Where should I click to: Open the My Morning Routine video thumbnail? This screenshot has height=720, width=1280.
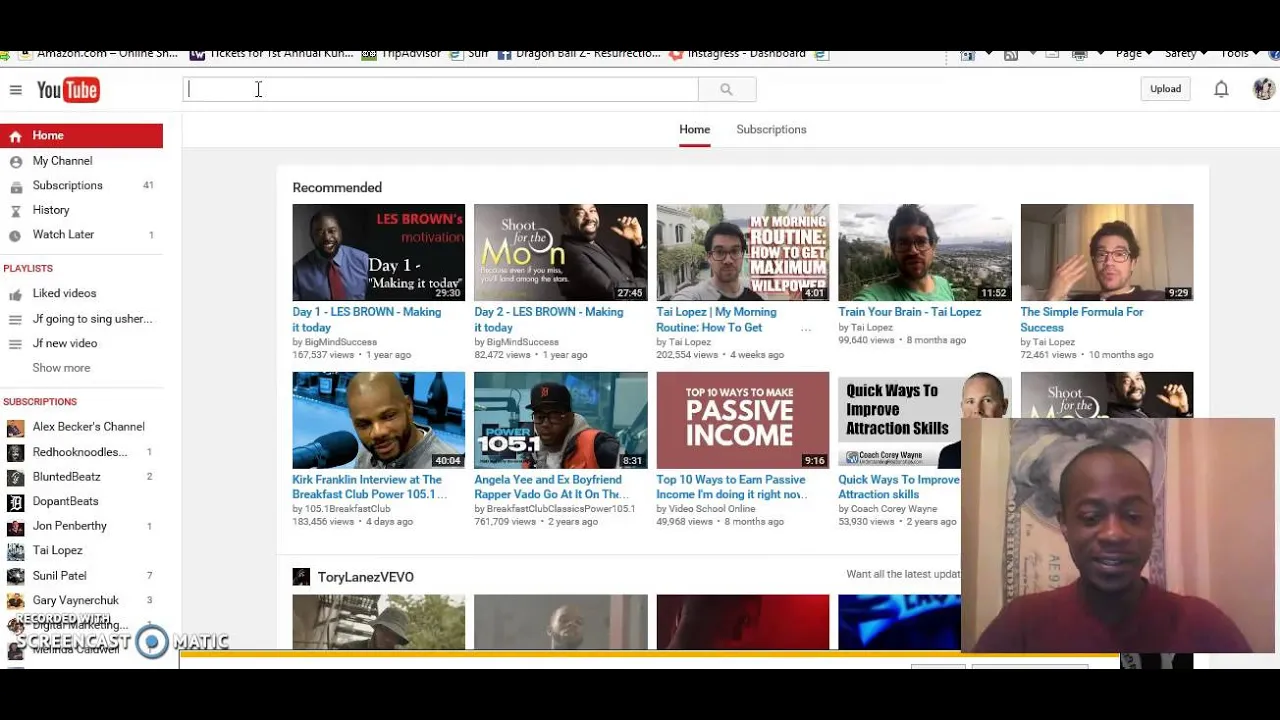pos(742,252)
